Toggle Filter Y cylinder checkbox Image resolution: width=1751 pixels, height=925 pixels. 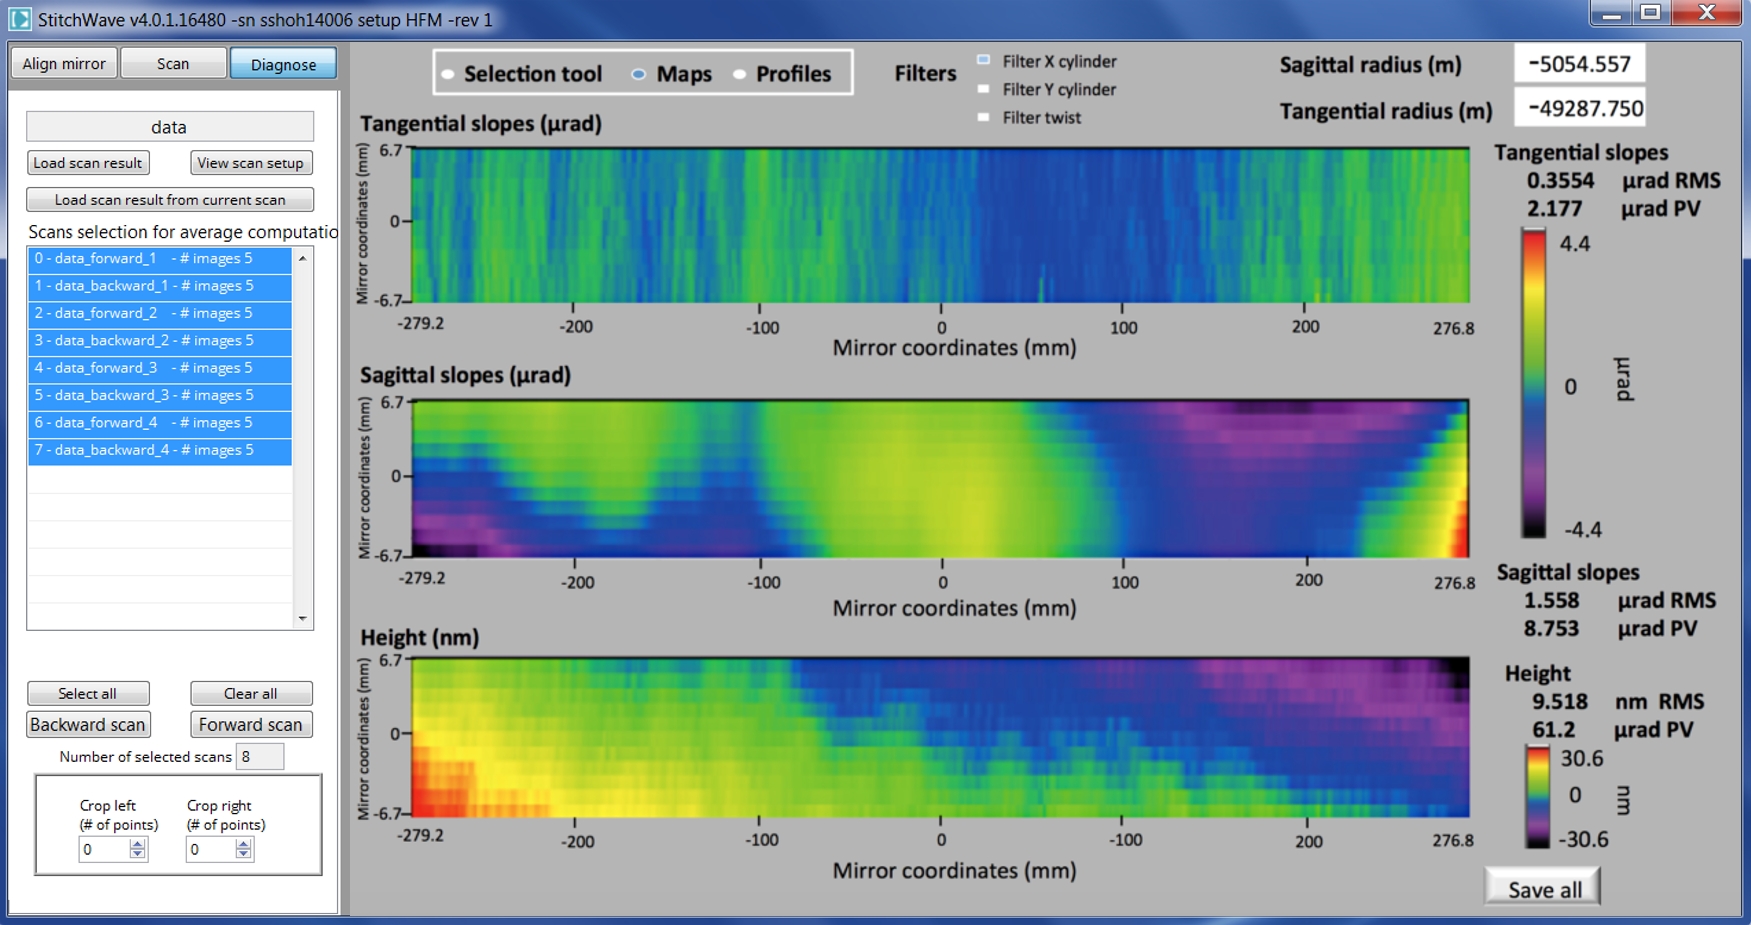[984, 89]
